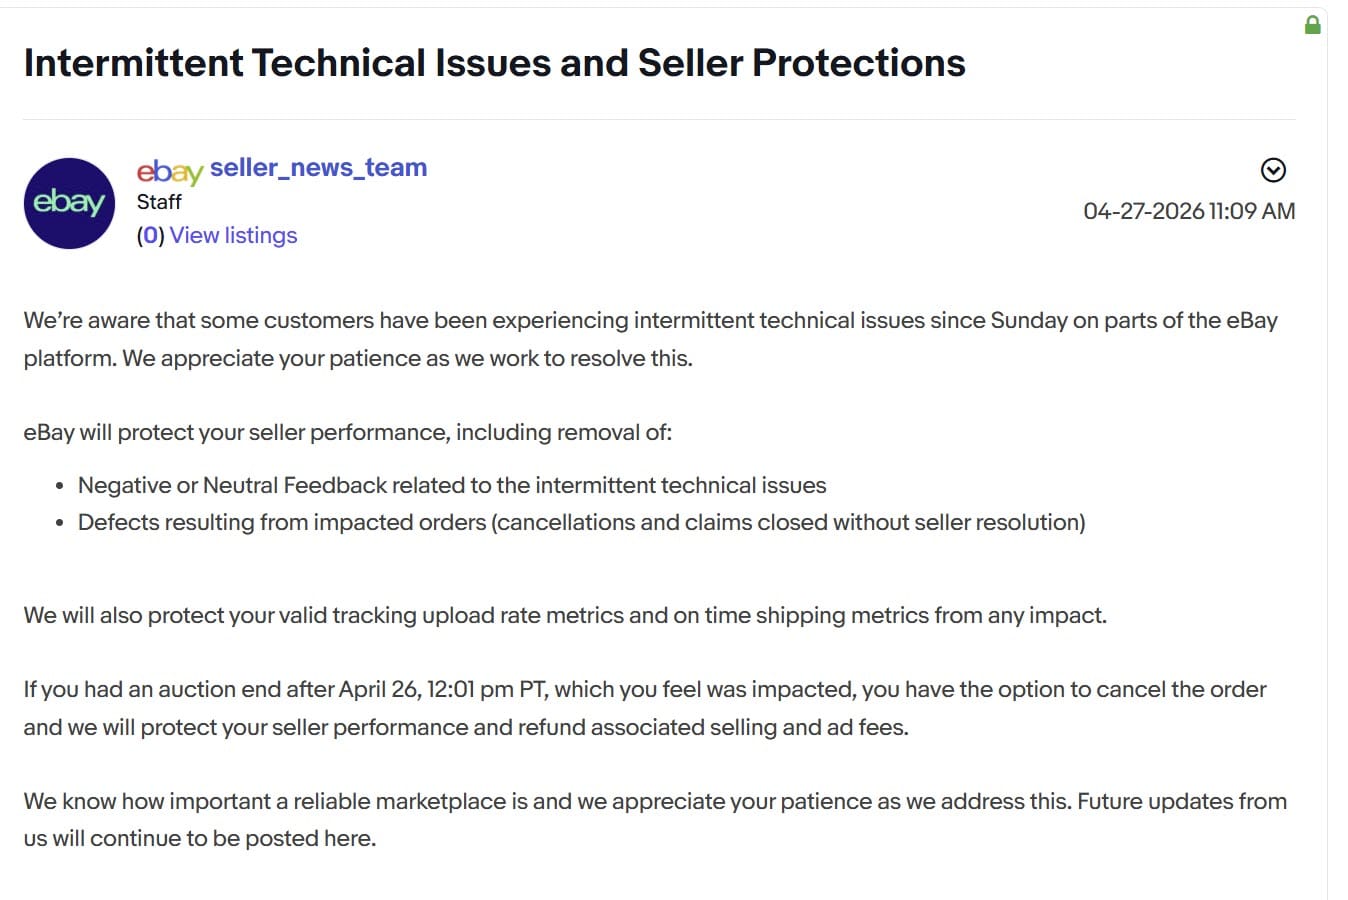Click the valid tracking upload rate sentence
Screen dimensions: 1348x900
pos(565,616)
